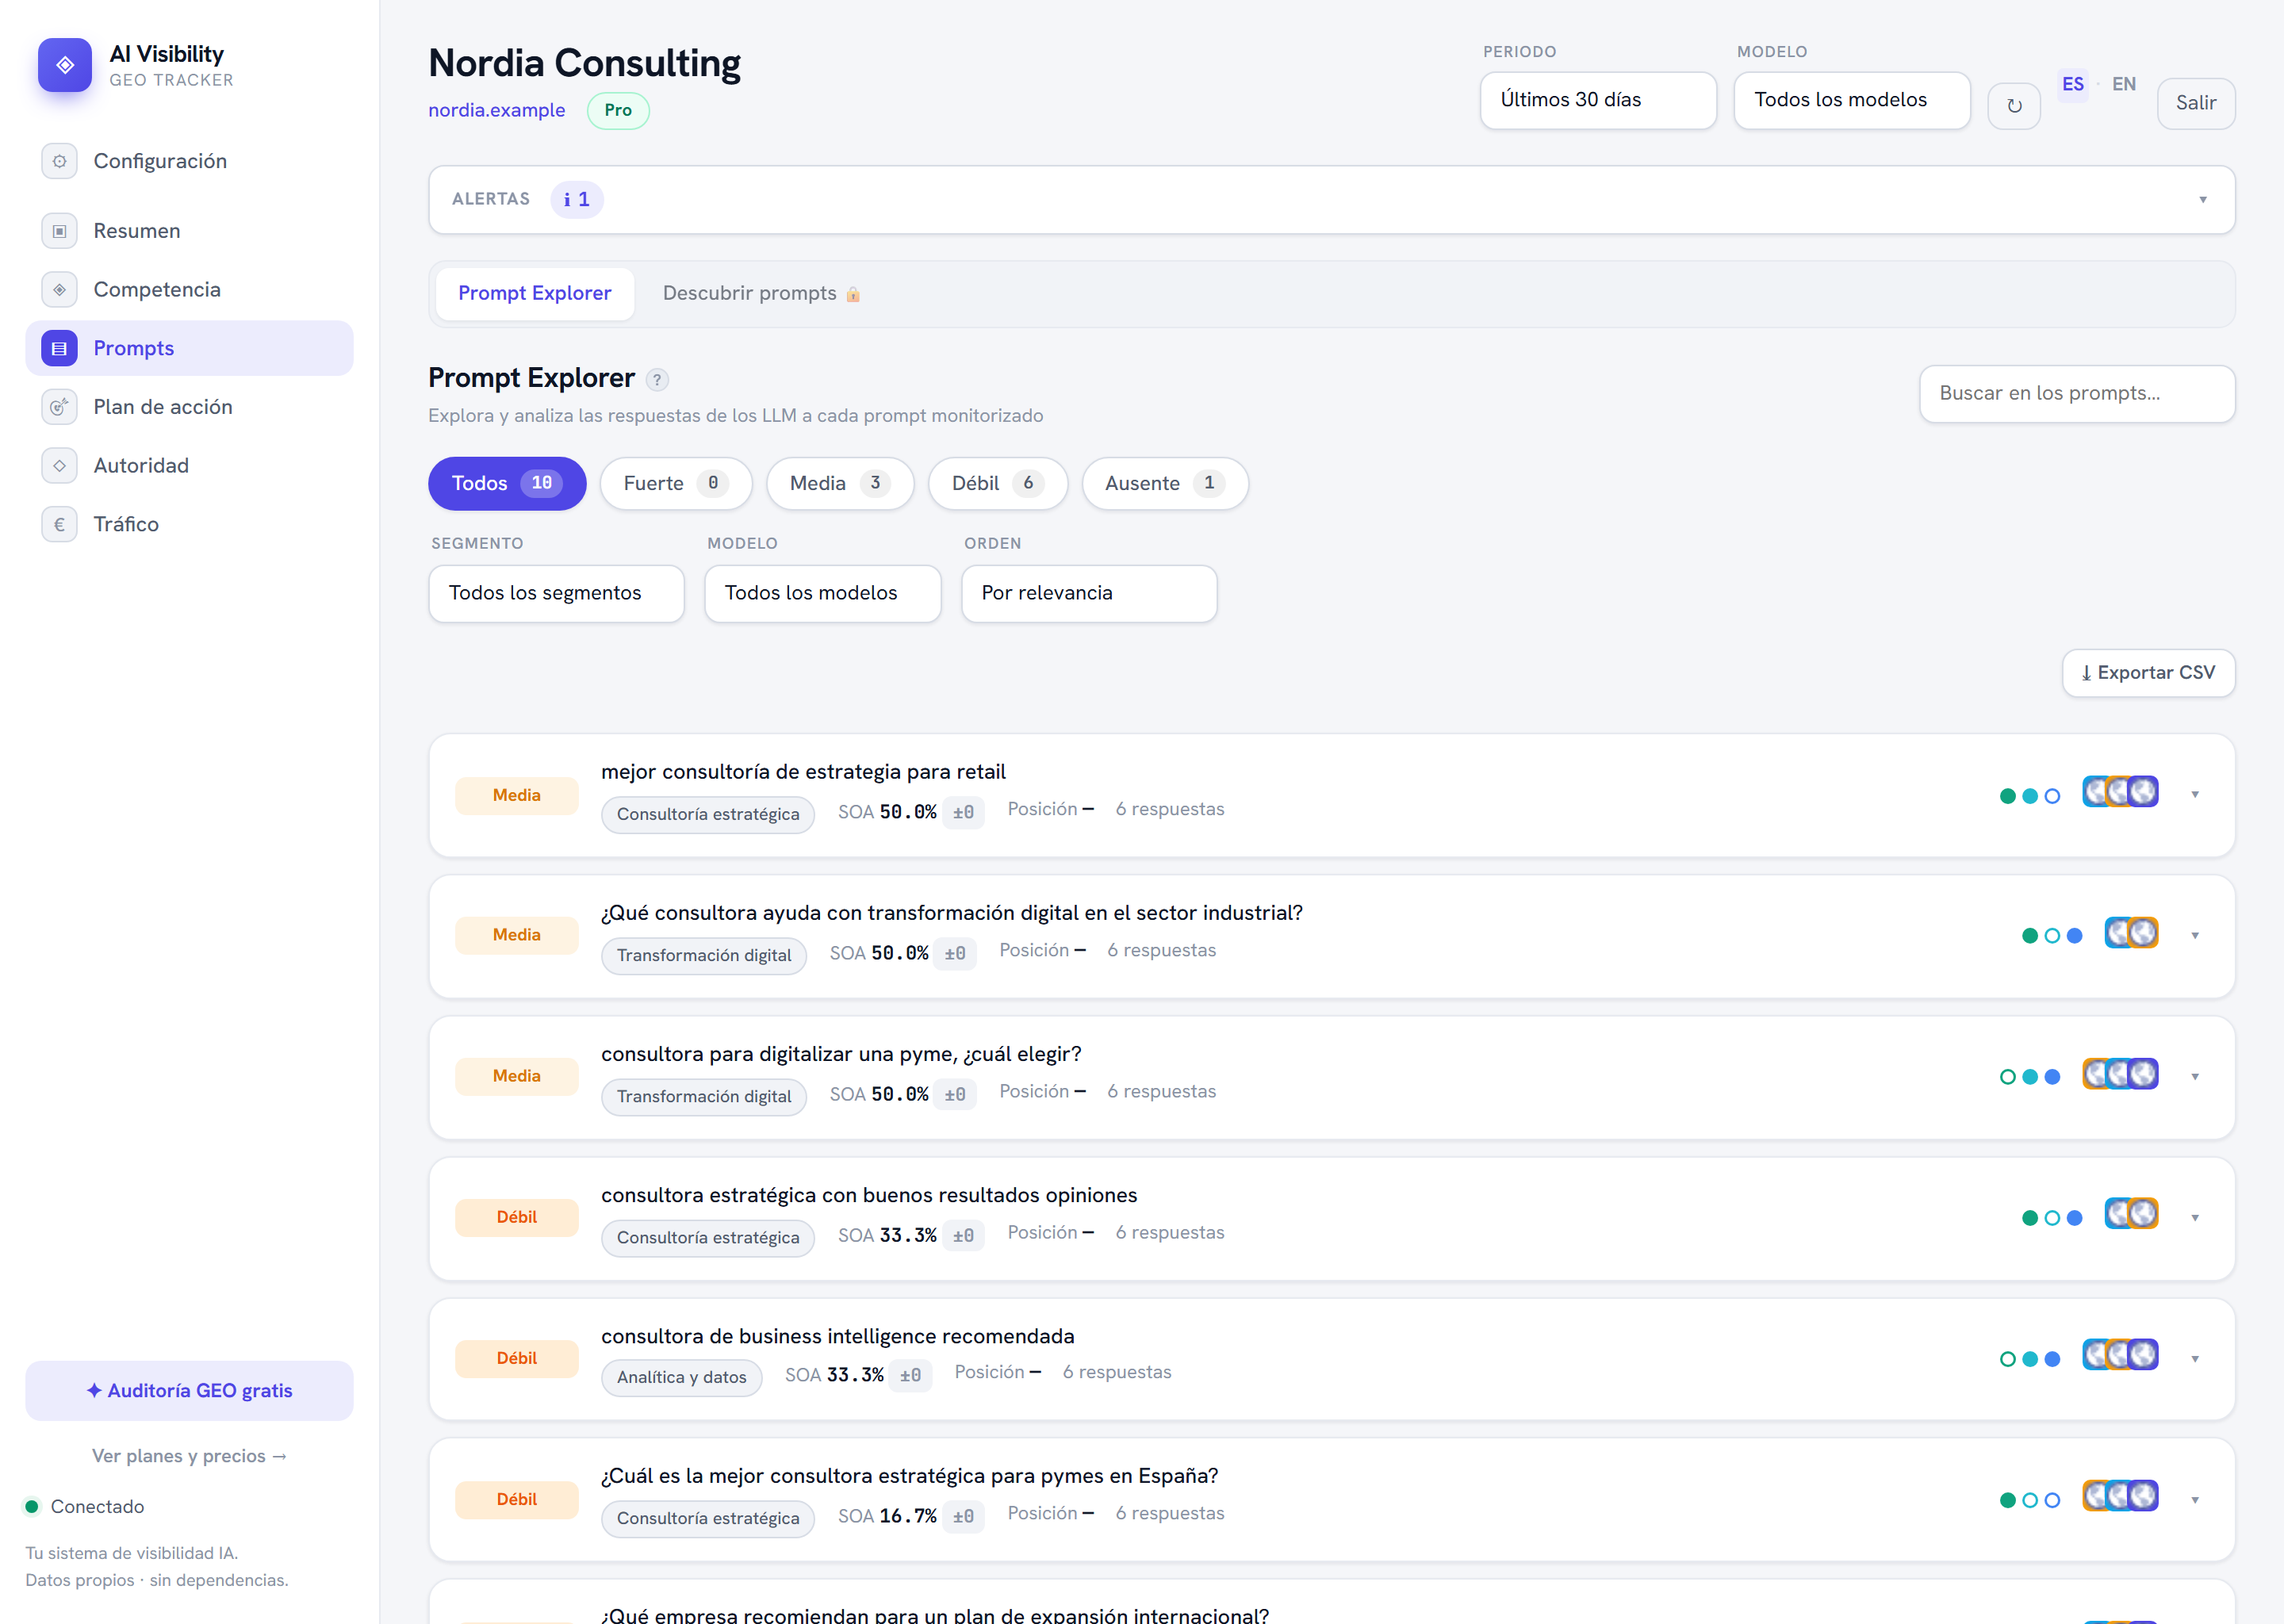
Task: Click model avatars on buenos resultados opiniones prompt
Action: (x=2131, y=1213)
